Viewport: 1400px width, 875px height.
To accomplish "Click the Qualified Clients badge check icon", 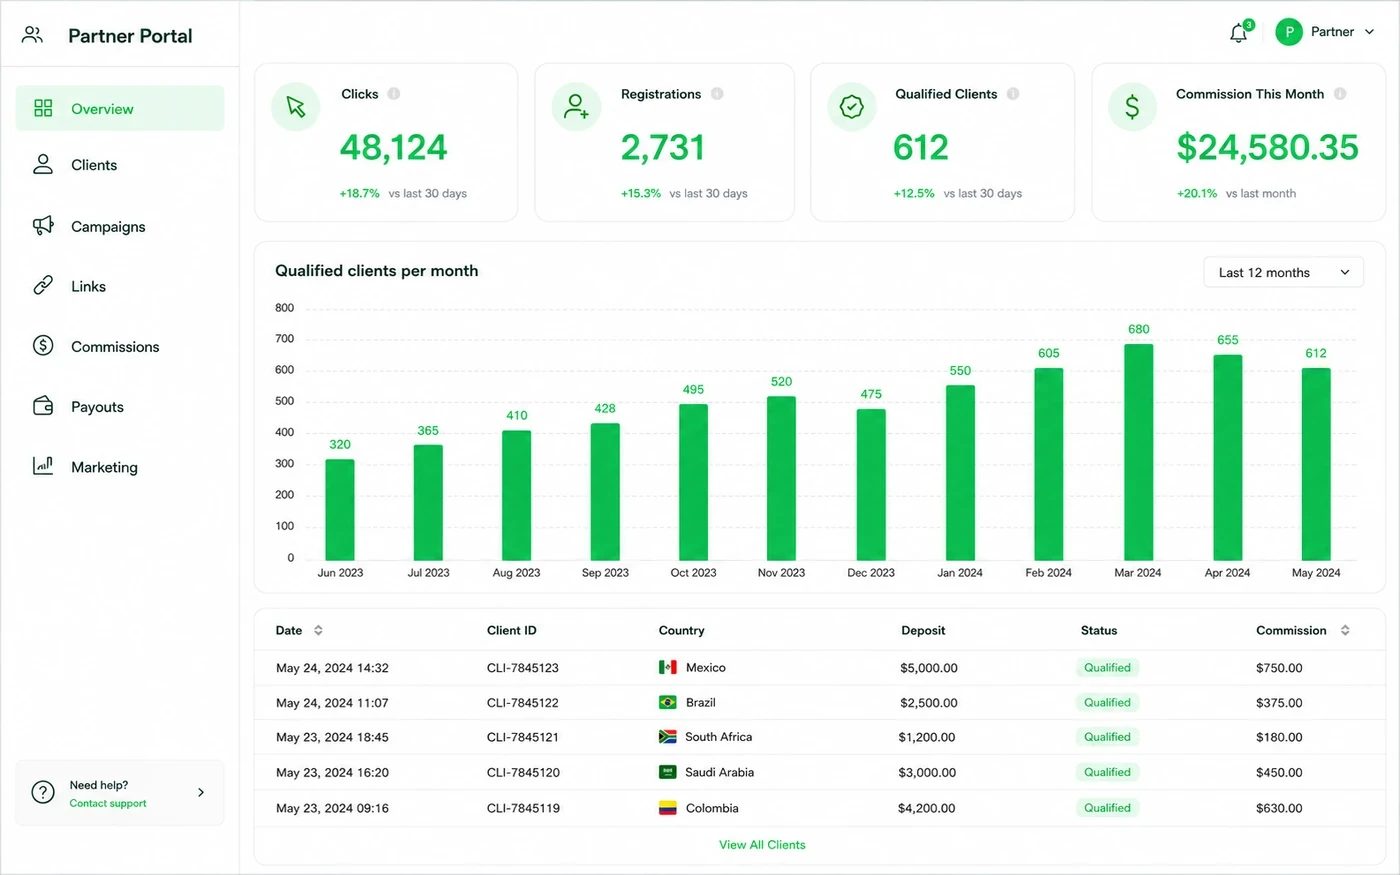I will [x=851, y=106].
